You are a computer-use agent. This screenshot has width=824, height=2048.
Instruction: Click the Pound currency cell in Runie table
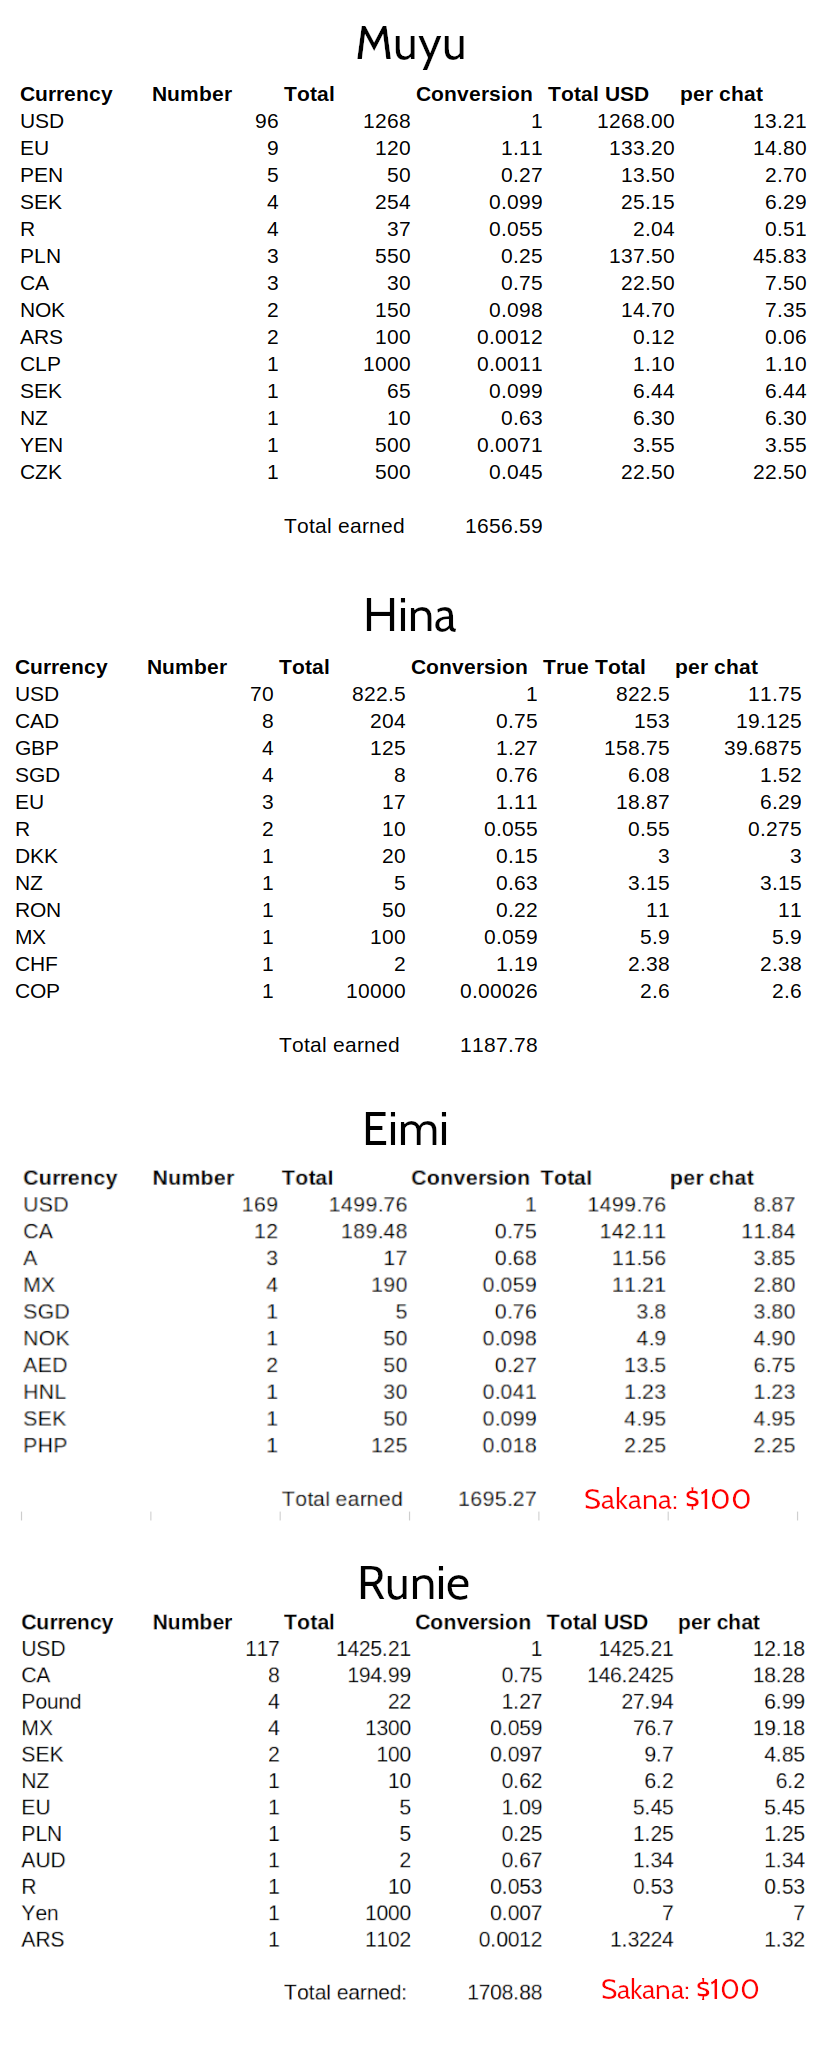pos(52,1701)
